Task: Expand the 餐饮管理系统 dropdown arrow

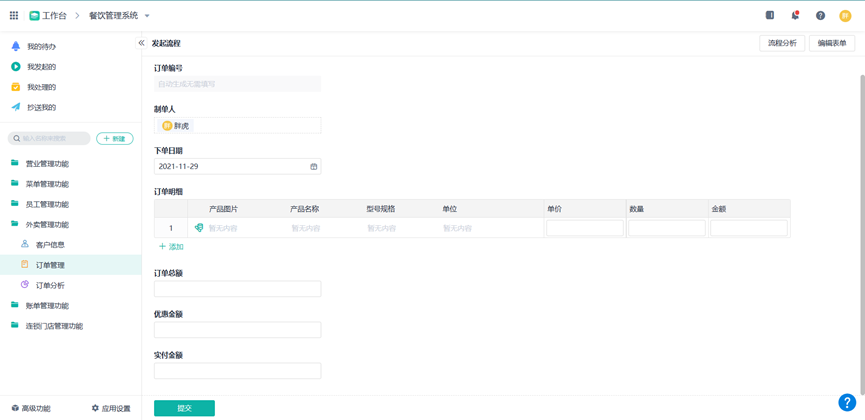Action: pos(147,16)
